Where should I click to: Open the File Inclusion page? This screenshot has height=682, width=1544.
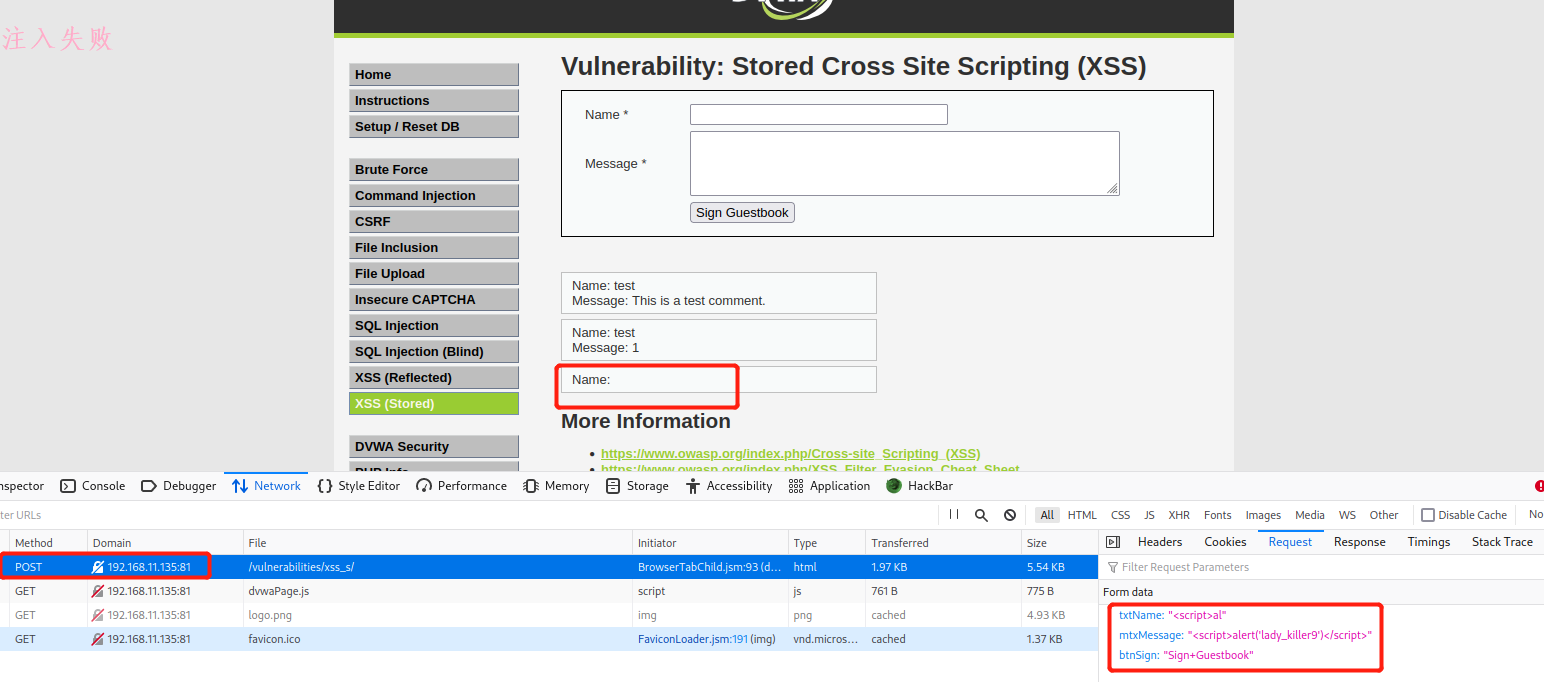(x=434, y=248)
